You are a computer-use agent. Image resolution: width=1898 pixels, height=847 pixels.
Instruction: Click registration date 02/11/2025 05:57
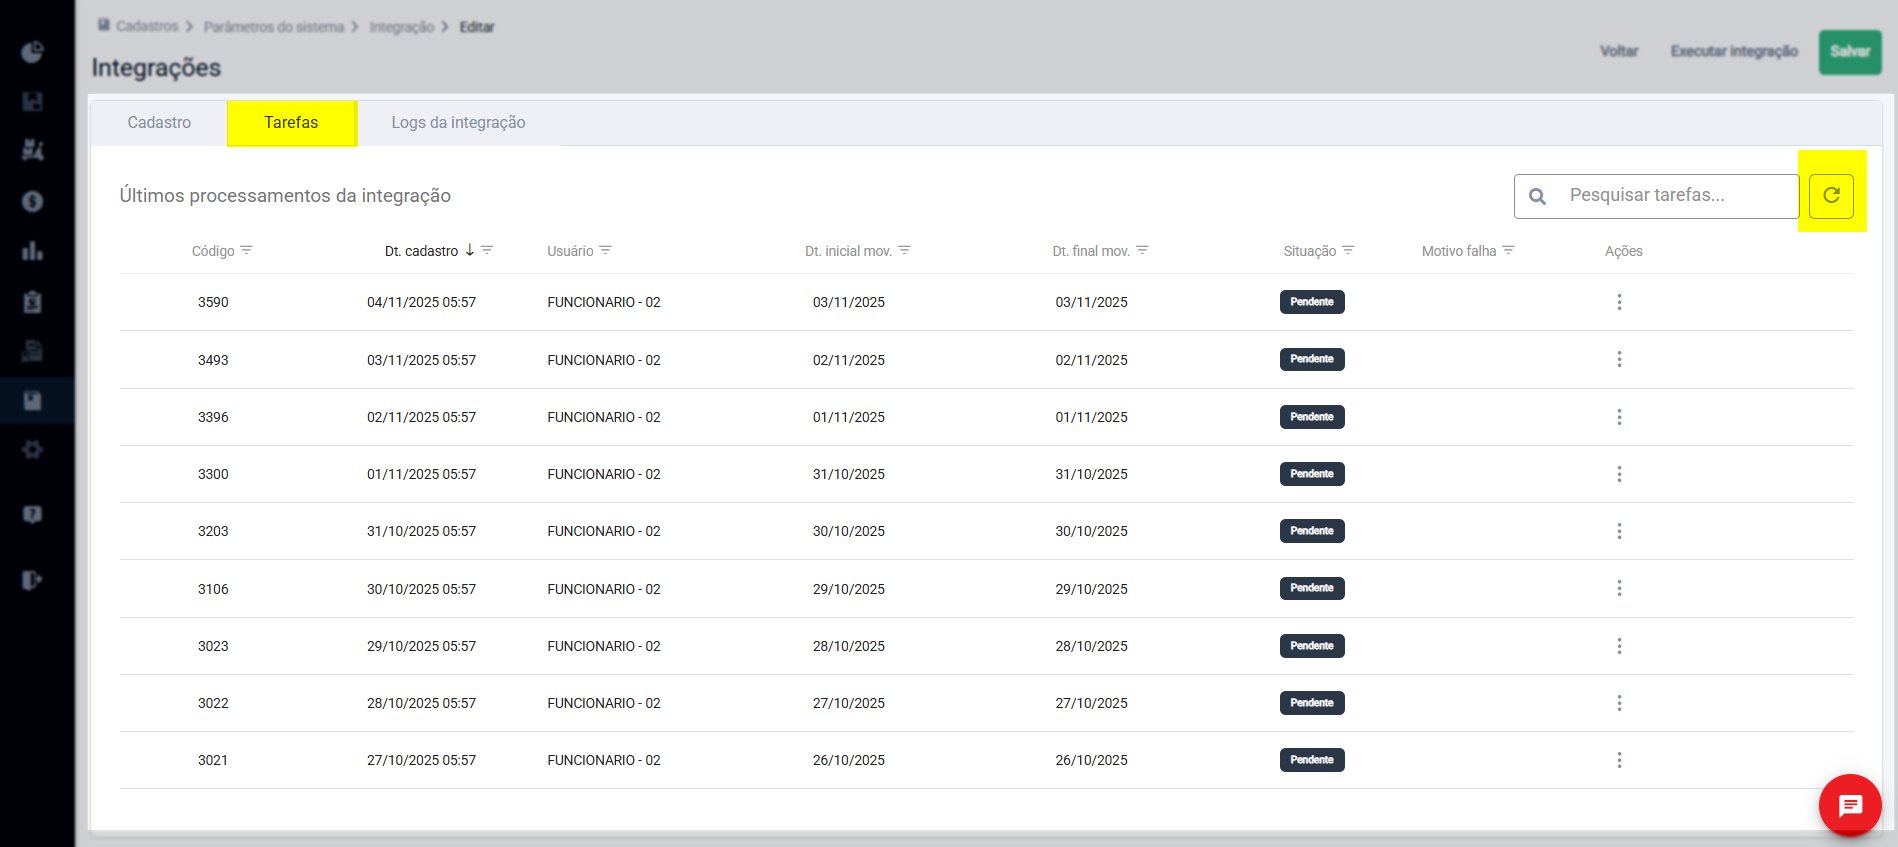click(x=421, y=417)
